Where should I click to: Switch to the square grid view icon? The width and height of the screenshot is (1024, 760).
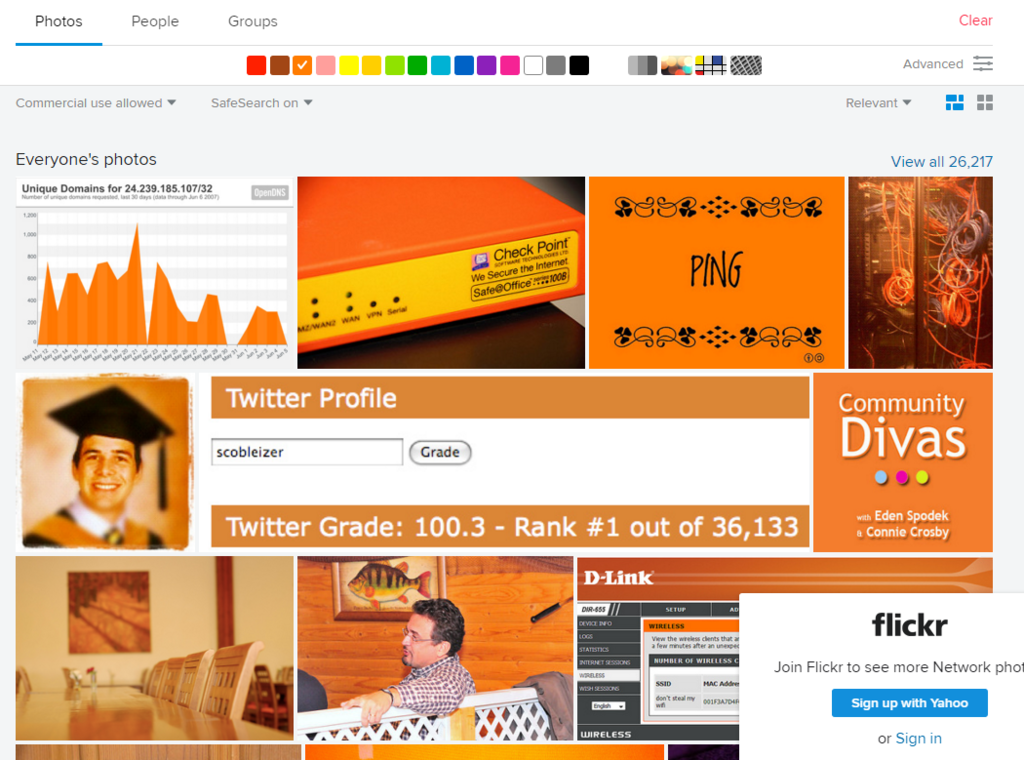pyautogui.click(x=985, y=103)
